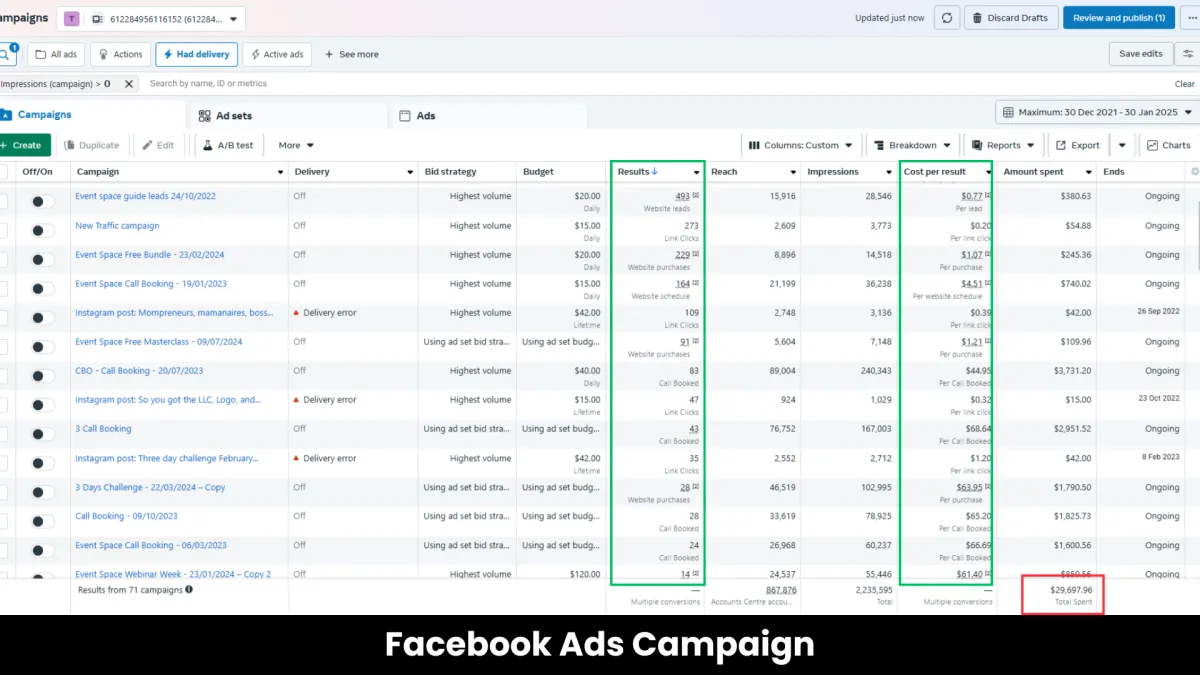
Task: Open the Amount spent column menu arrow
Action: click(1087, 172)
